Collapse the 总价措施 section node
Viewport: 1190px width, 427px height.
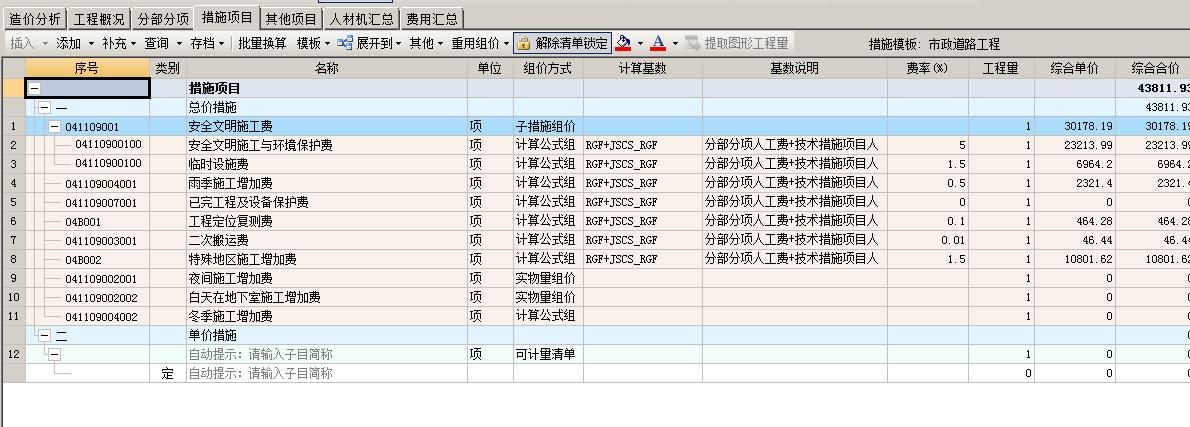[x=45, y=108]
